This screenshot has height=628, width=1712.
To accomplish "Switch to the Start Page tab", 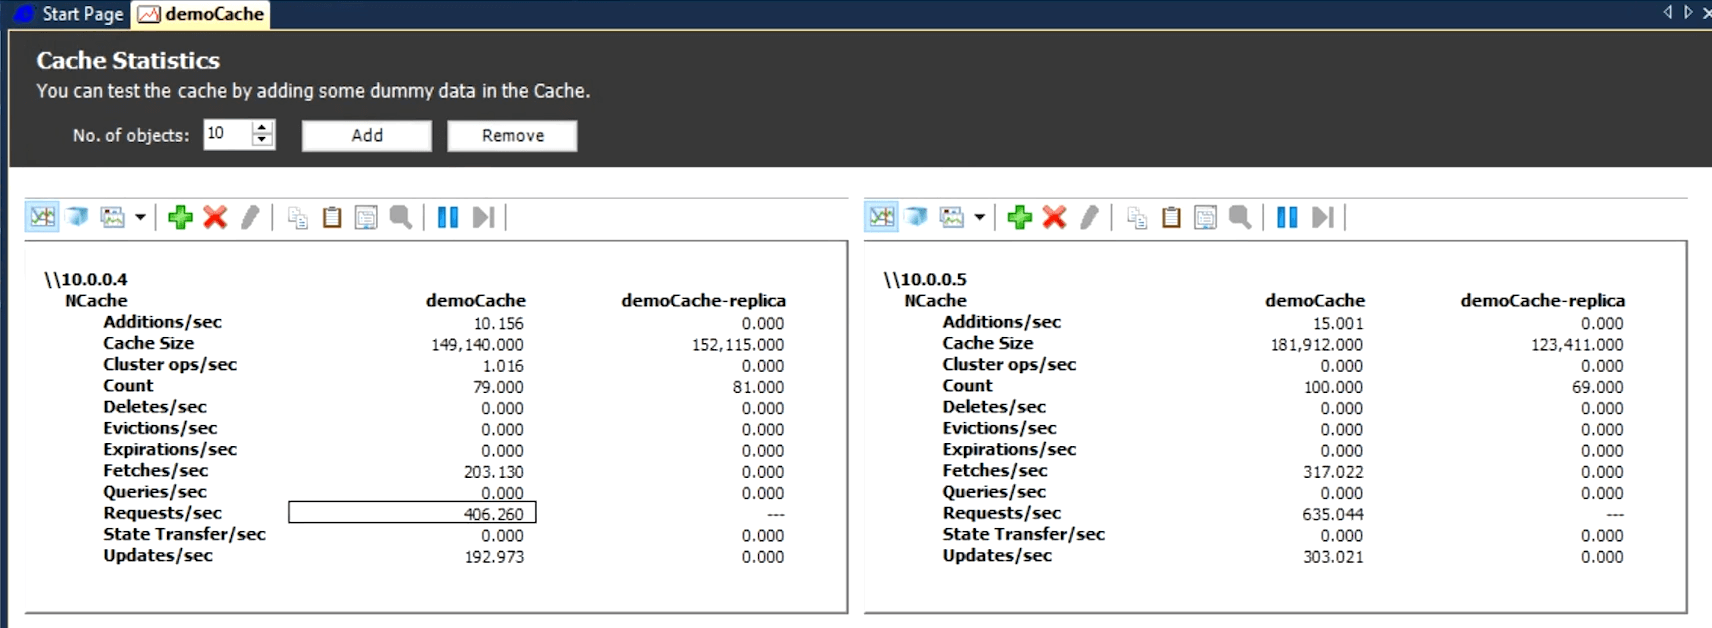I will [69, 14].
